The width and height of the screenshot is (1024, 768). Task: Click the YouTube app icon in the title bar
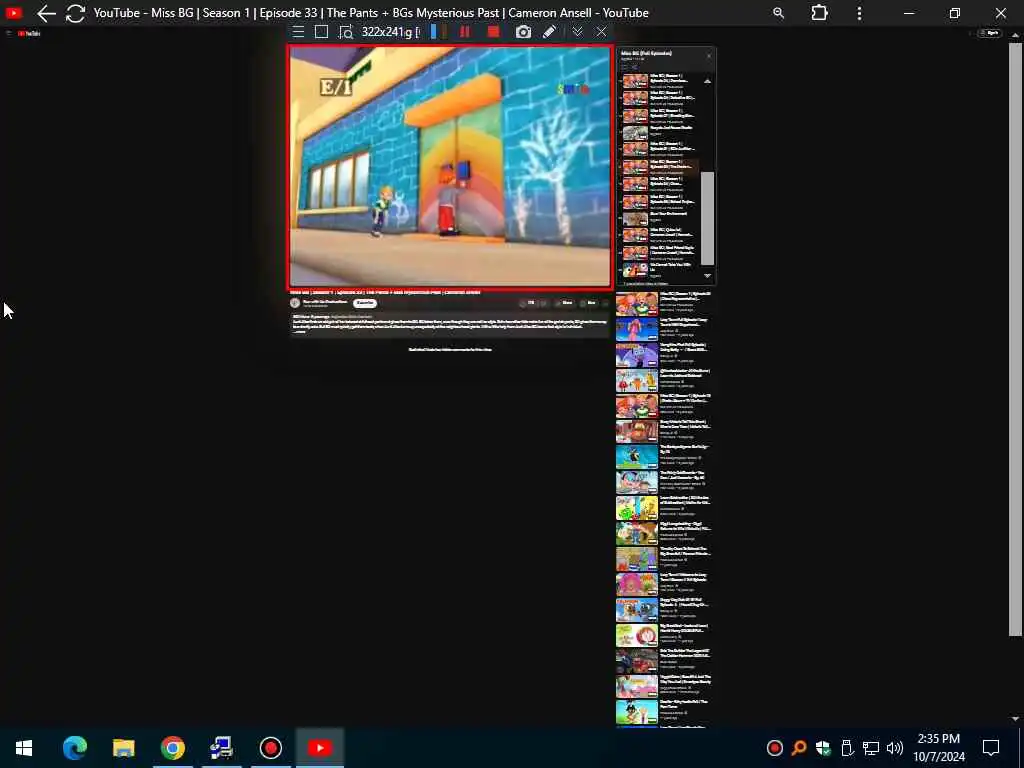tap(13, 12)
